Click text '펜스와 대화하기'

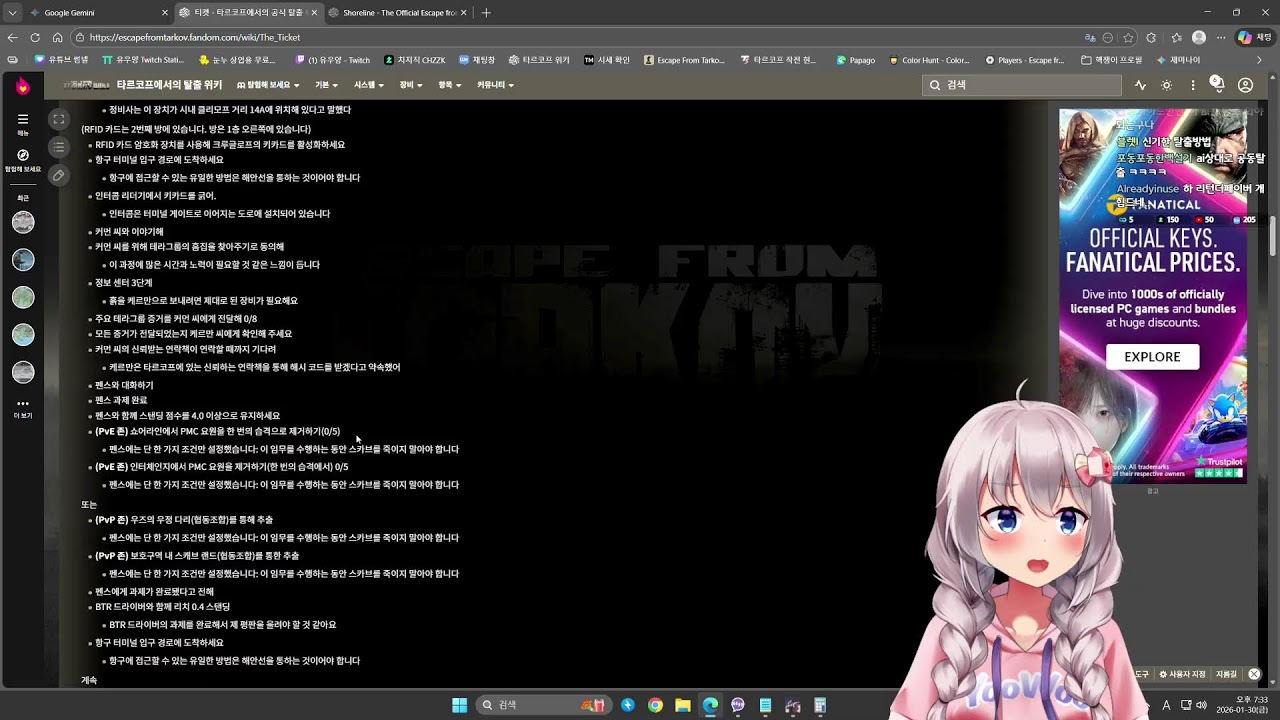click(x=124, y=385)
